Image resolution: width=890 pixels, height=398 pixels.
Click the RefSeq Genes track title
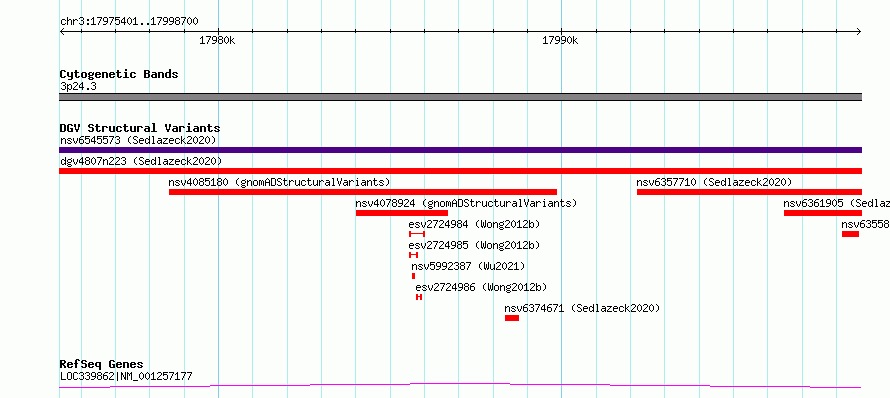(x=101, y=365)
